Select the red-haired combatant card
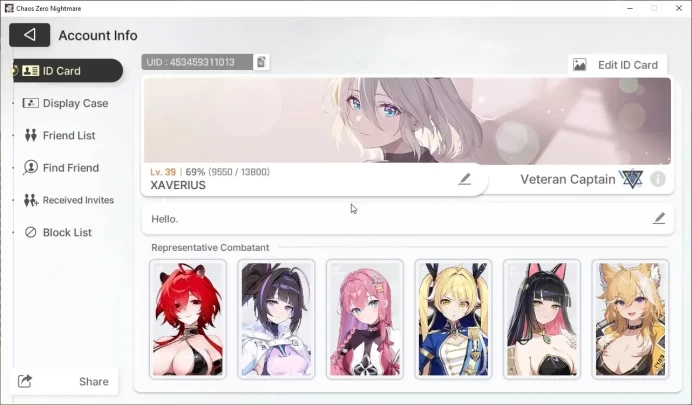 [x=188, y=319]
